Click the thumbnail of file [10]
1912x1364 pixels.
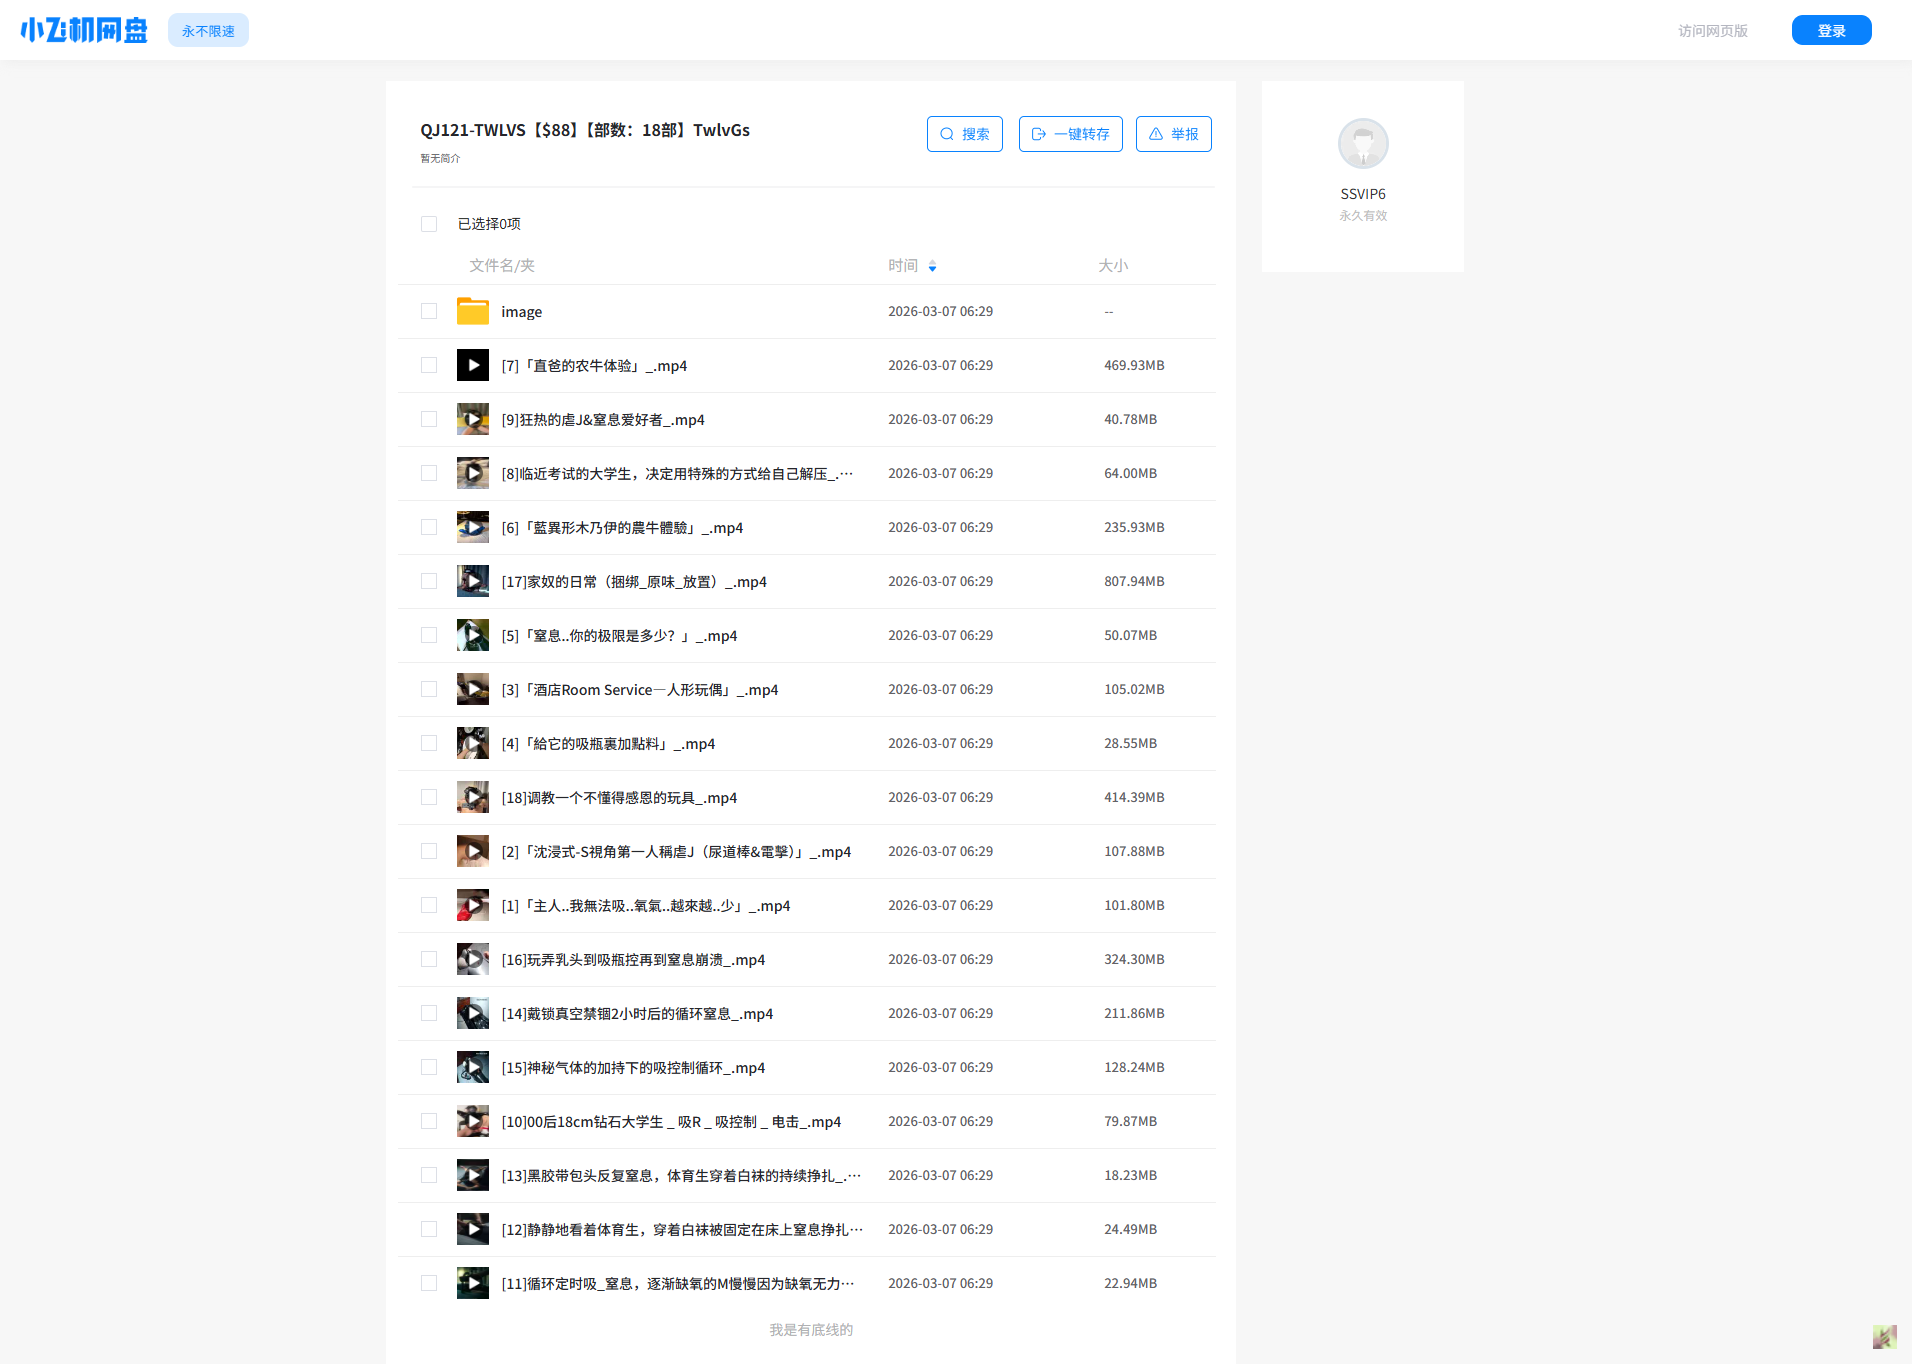pos(472,1121)
